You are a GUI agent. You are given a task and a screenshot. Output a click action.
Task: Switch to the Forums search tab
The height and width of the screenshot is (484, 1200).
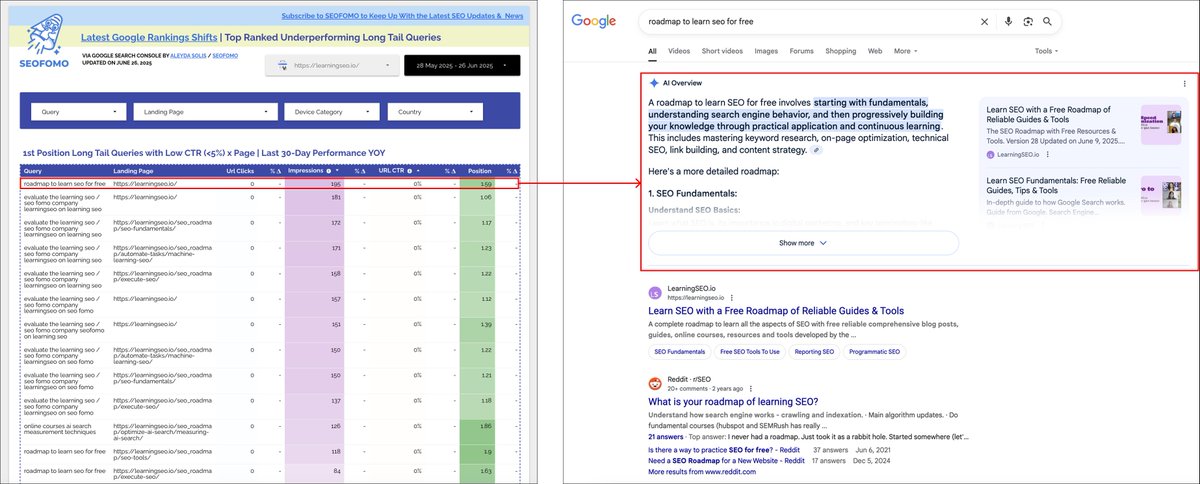click(802, 51)
